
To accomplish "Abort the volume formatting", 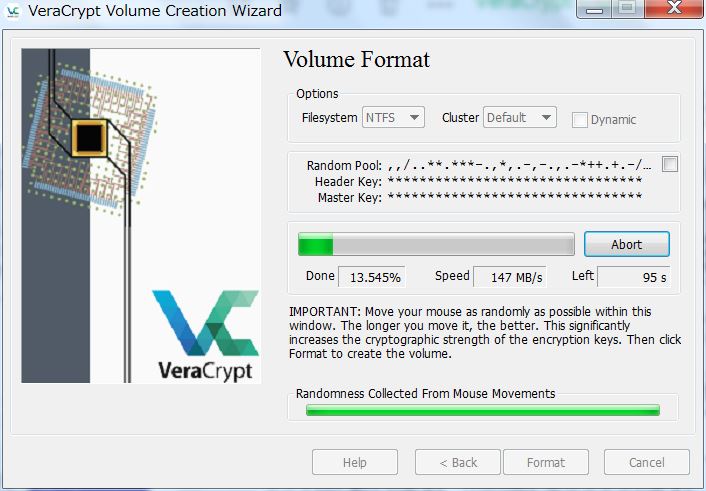I will point(626,244).
